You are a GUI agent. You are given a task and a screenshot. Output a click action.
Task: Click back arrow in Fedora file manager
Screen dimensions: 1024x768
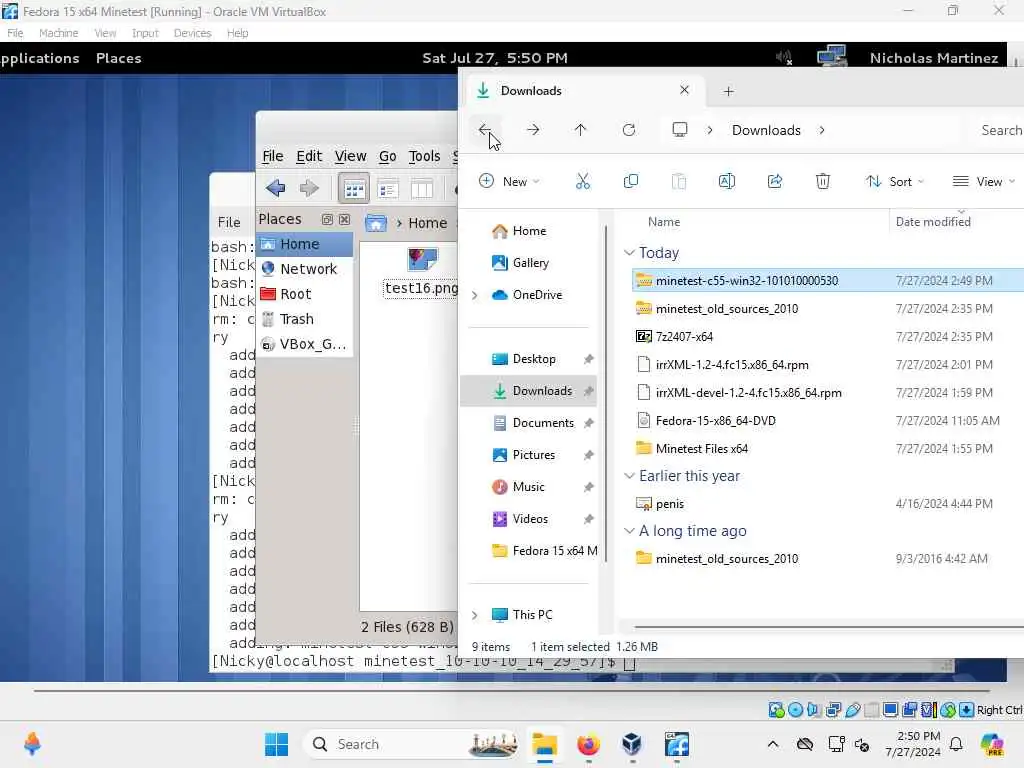click(x=276, y=188)
